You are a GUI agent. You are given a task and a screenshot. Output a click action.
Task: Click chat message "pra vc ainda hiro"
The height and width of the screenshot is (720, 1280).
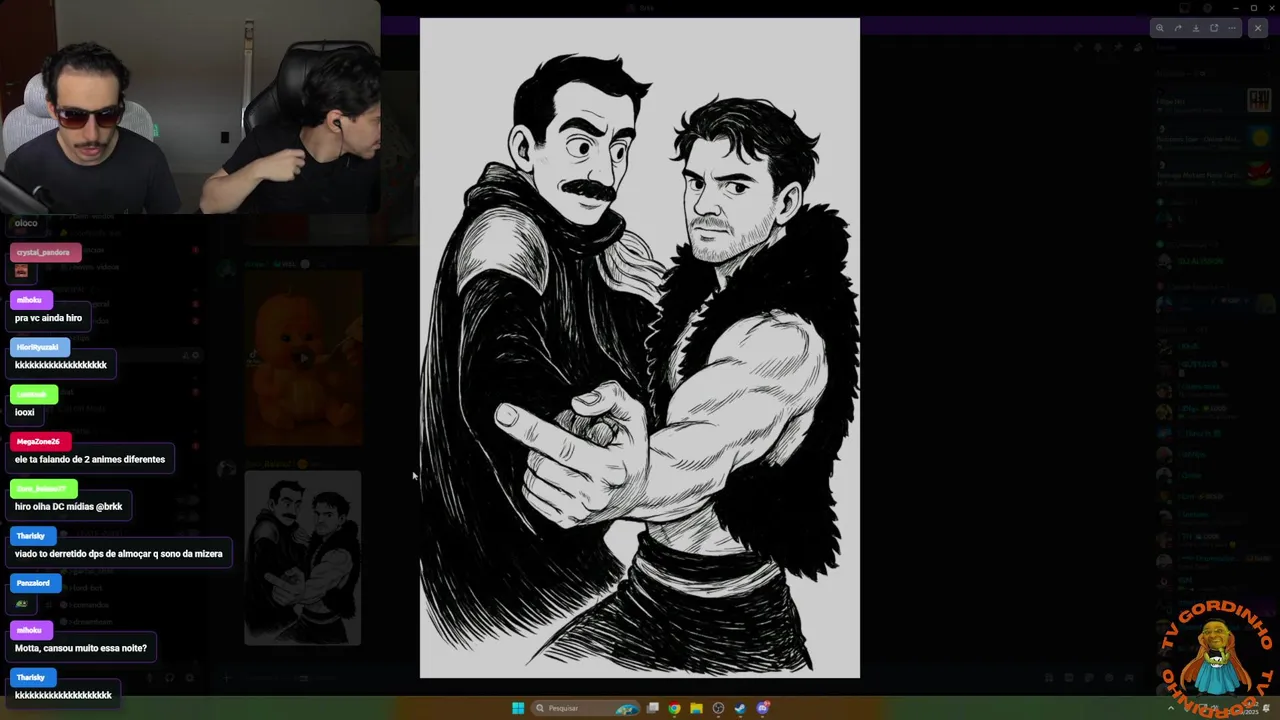coord(48,318)
